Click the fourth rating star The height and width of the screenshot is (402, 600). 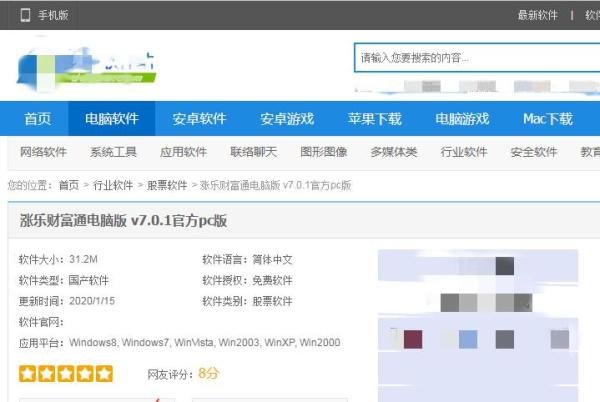point(85,374)
